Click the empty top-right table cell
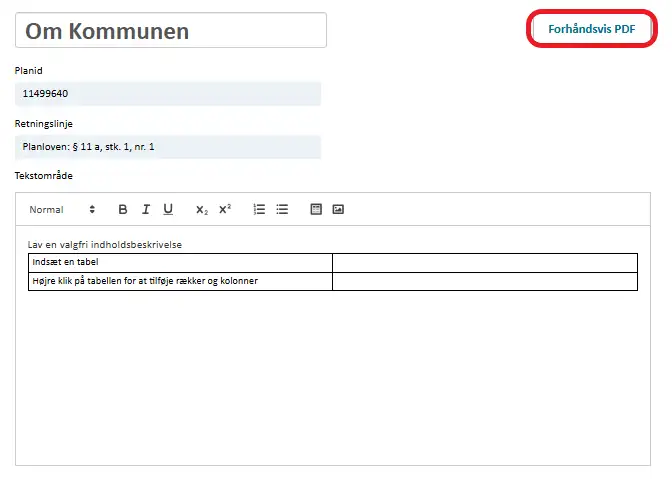 (x=484, y=262)
